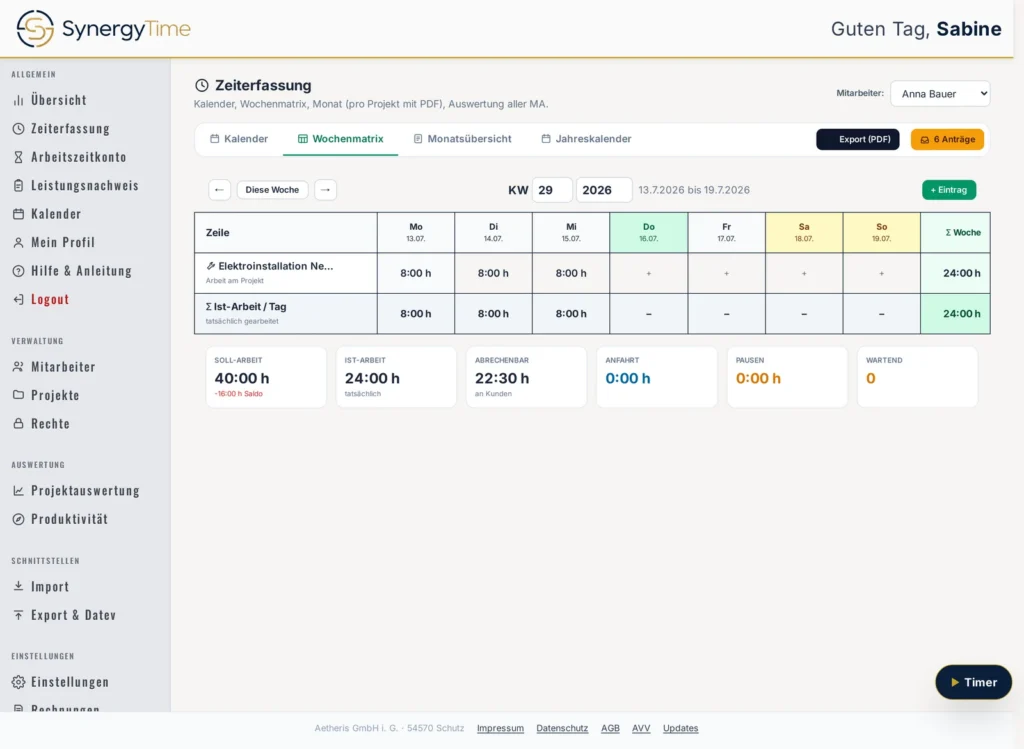1024x749 pixels.
Task: Switch to the Jahreskalender tab
Action: 586,139
